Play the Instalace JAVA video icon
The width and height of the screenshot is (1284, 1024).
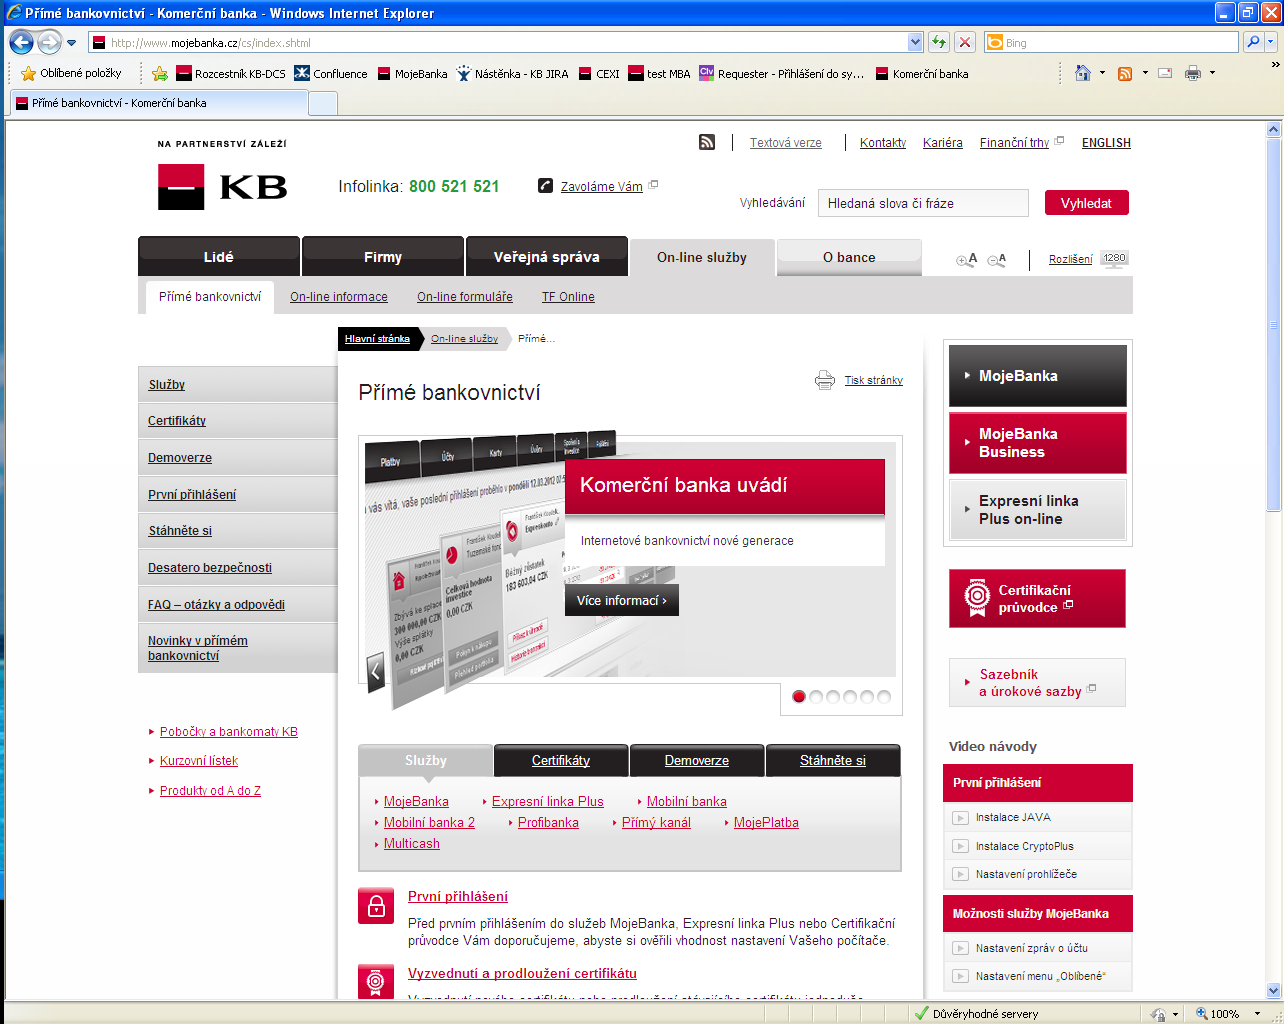[x=960, y=818]
